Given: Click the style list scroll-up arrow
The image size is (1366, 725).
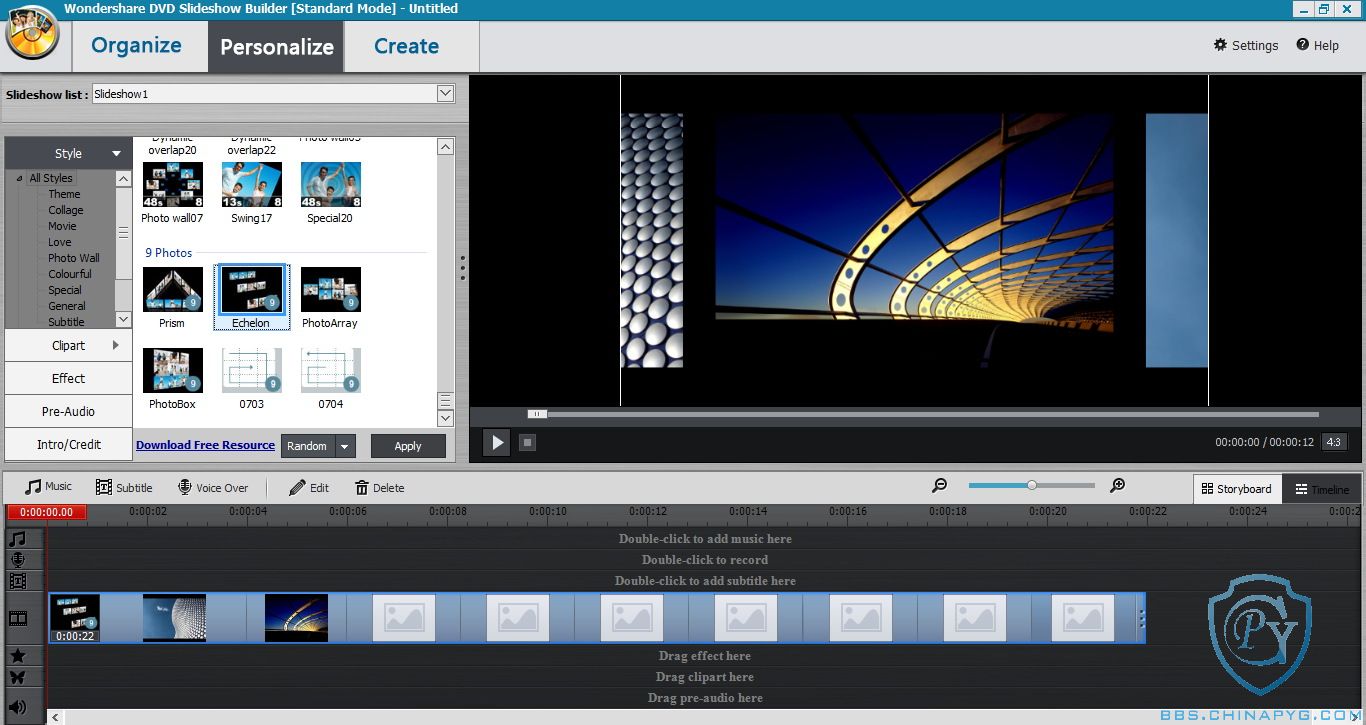Looking at the screenshot, I should [445, 147].
